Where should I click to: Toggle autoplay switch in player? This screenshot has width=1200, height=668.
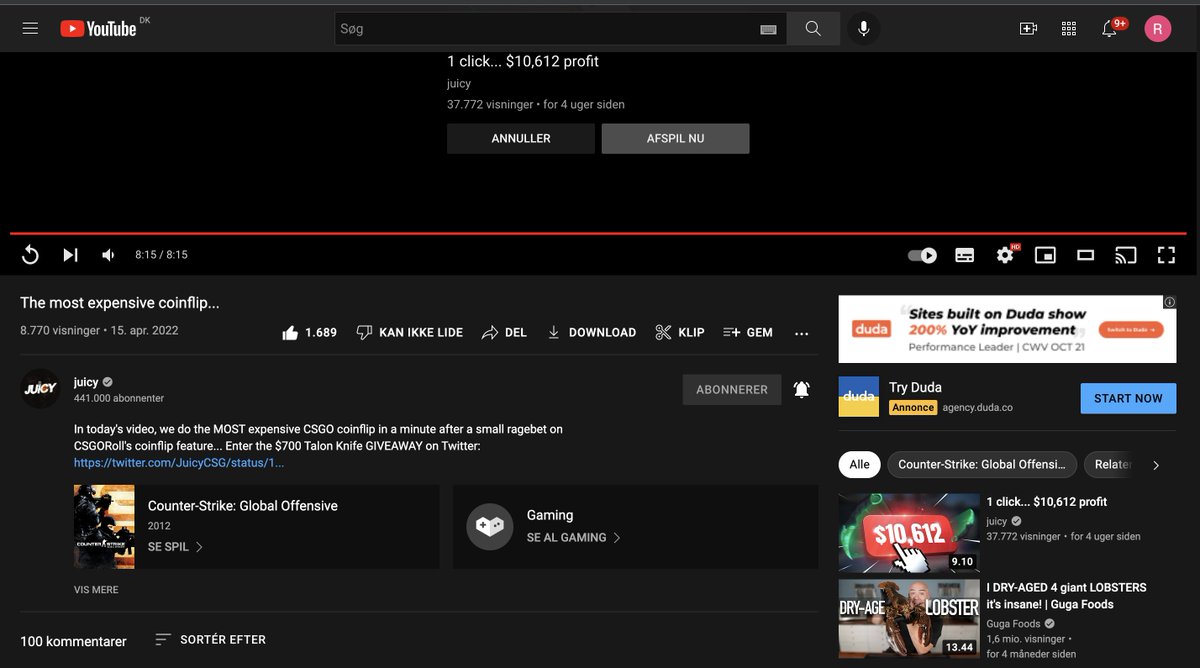pos(922,255)
